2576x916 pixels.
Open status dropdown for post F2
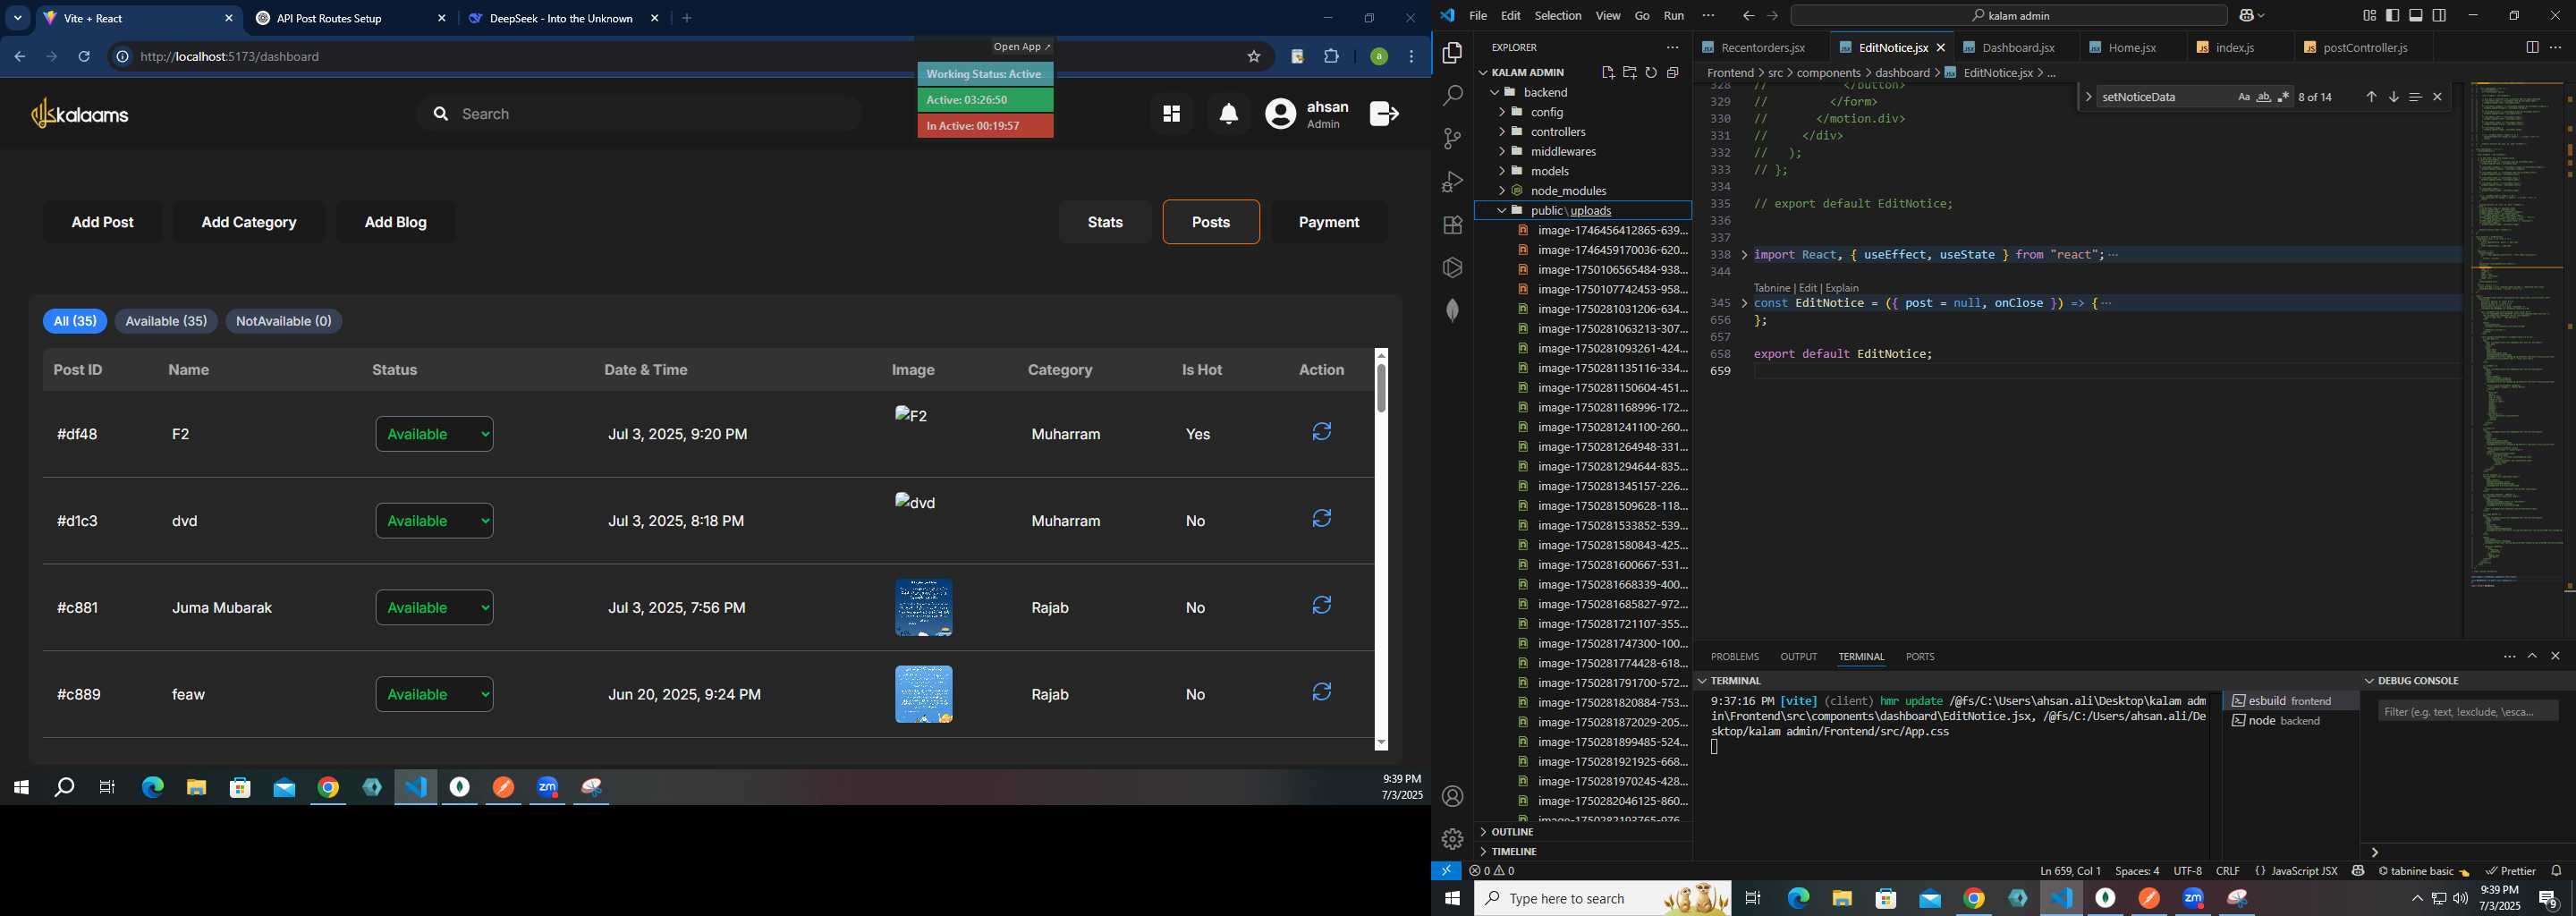(x=435, y=434)
